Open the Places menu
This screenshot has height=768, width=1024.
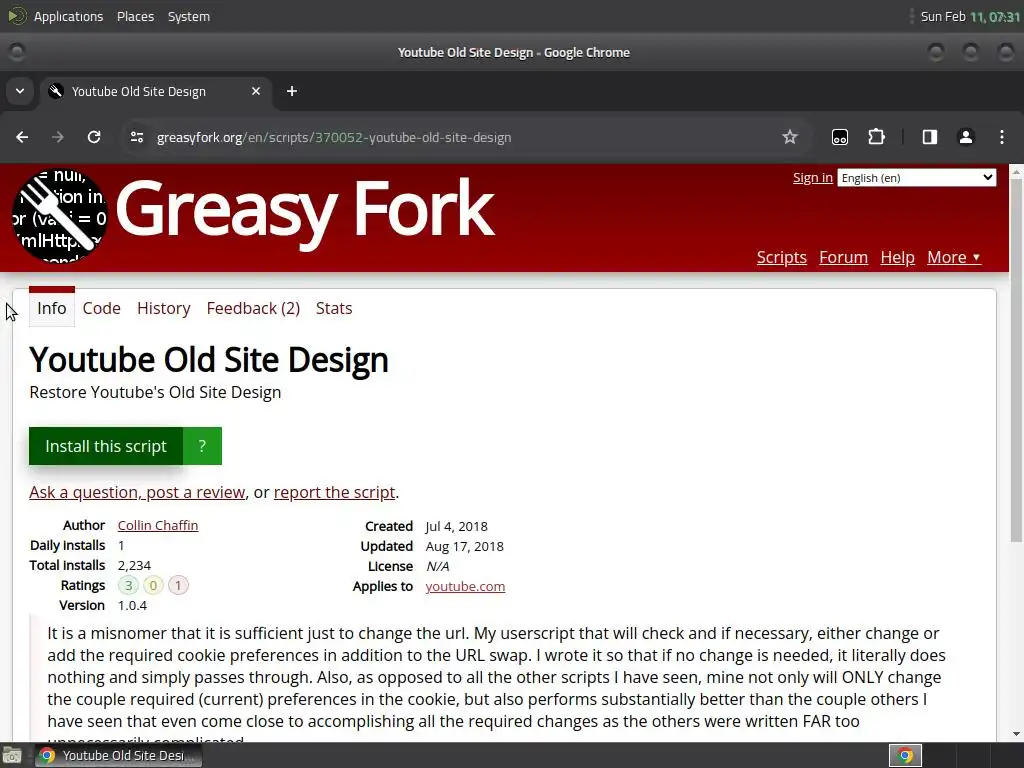pos(135,16)
